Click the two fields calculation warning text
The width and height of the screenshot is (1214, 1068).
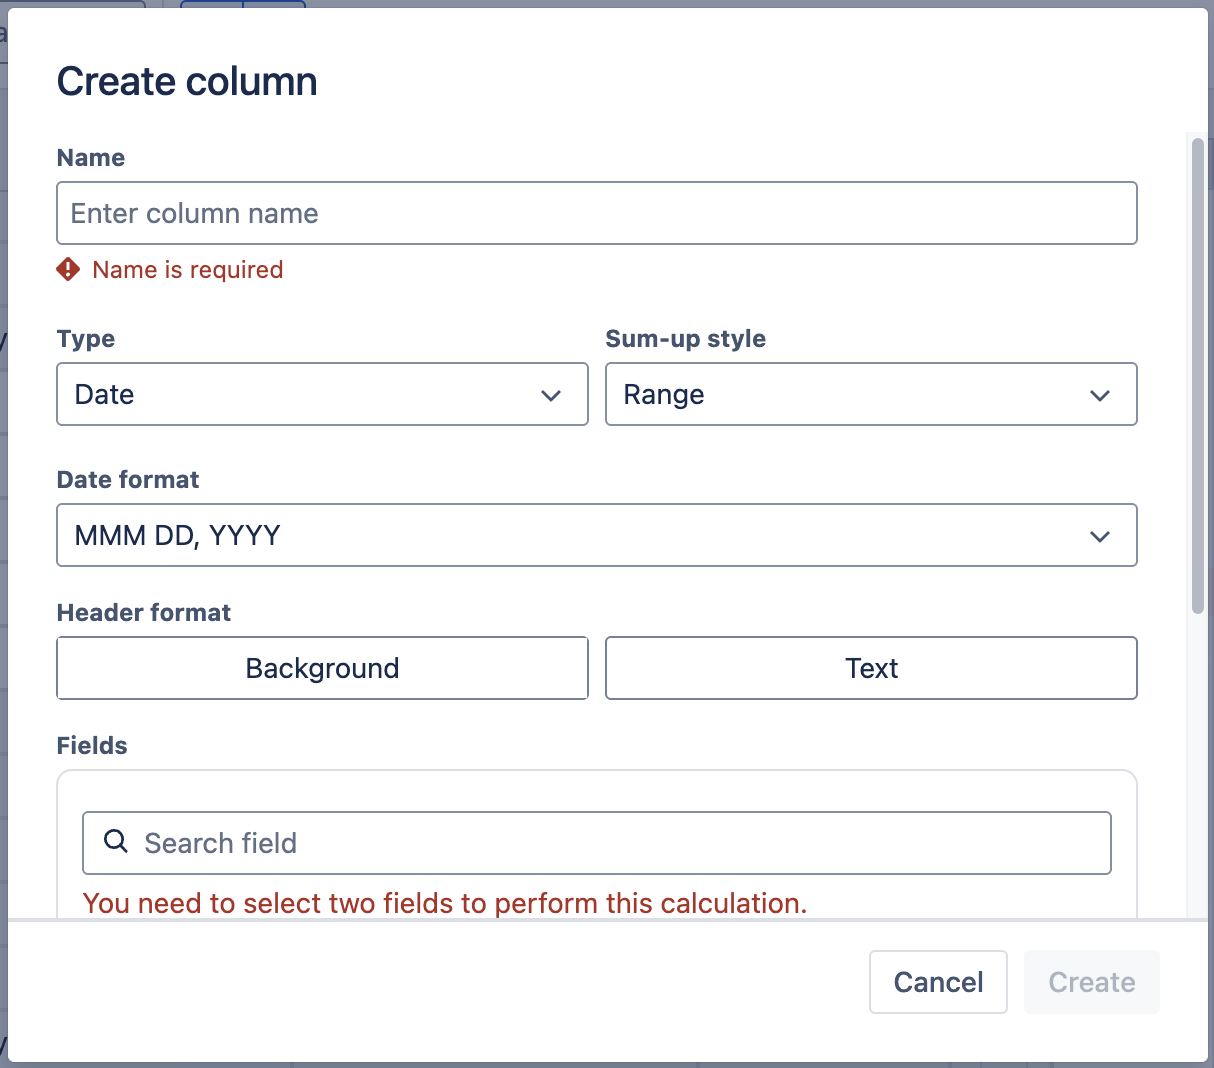point(445,903)
